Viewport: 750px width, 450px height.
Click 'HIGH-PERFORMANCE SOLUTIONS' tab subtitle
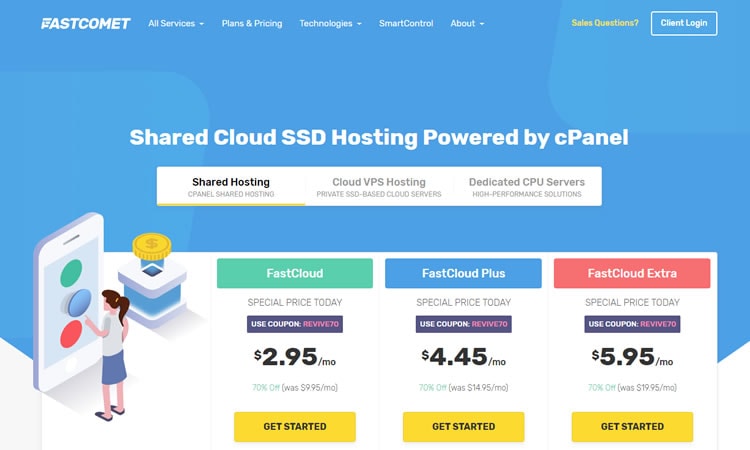pyautogui.click(x=527, y=194)
